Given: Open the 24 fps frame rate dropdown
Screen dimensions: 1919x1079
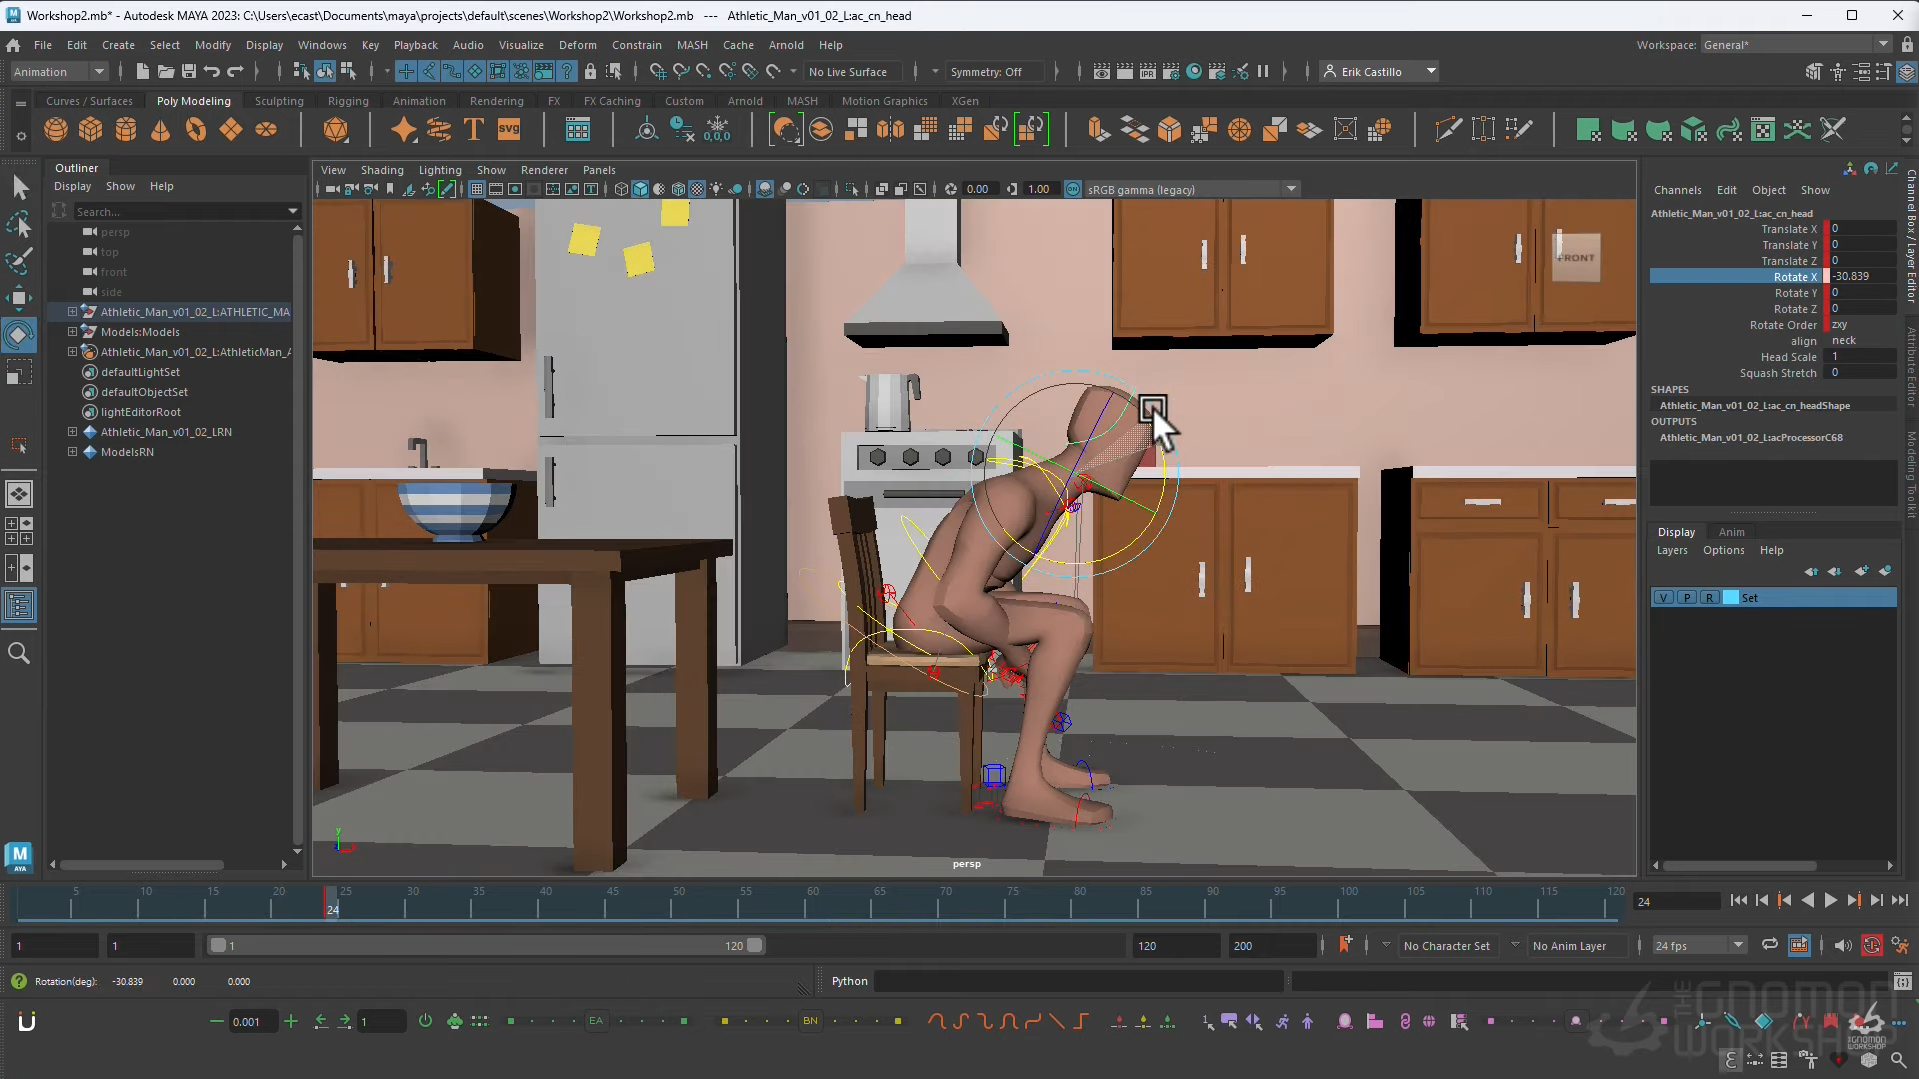Looking at the screenshot, I should [x=1699, y=945].
